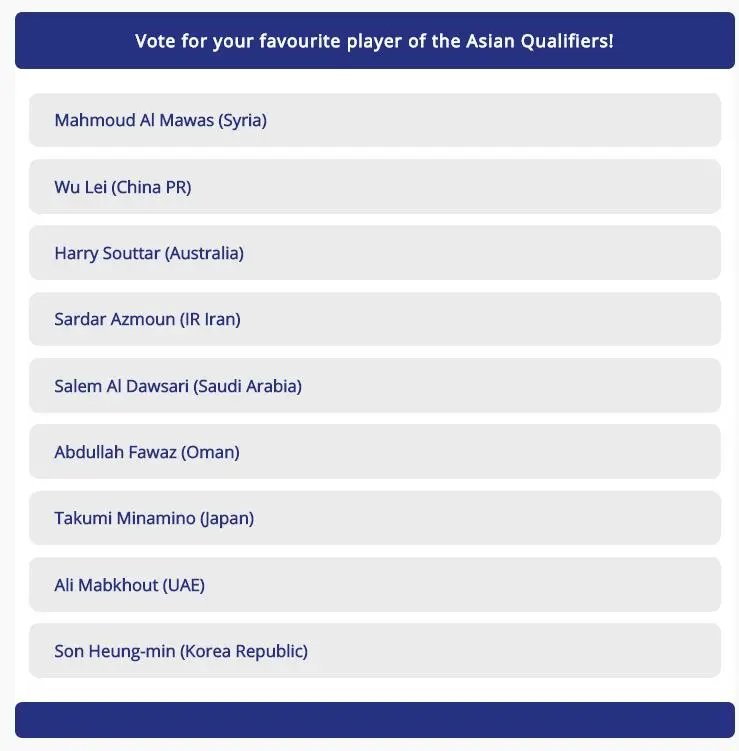739x751 pixels.
Task: Pick Ali Mabkhout in the poll
Action: (374, 584)
